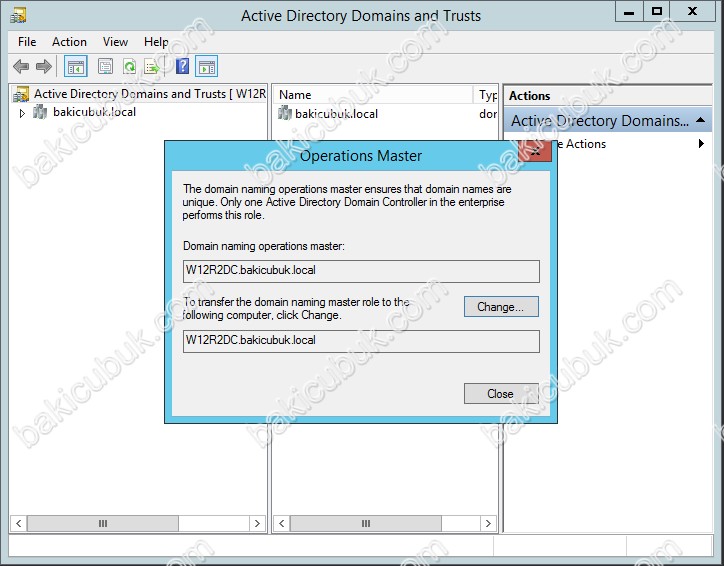This screenshot has height=566, width=724.
Task: Go back using the toolbar Back arrow
Action: [x=21, y=67]
